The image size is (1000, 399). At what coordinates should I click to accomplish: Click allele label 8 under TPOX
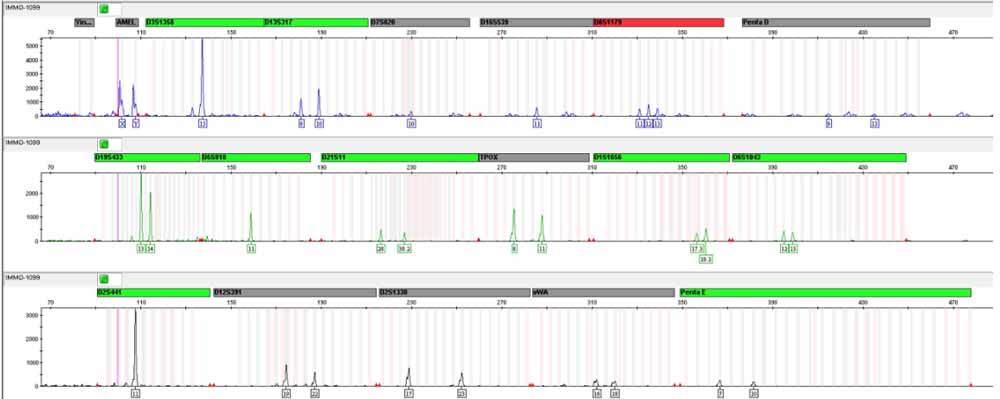click(x=513, y=249)
